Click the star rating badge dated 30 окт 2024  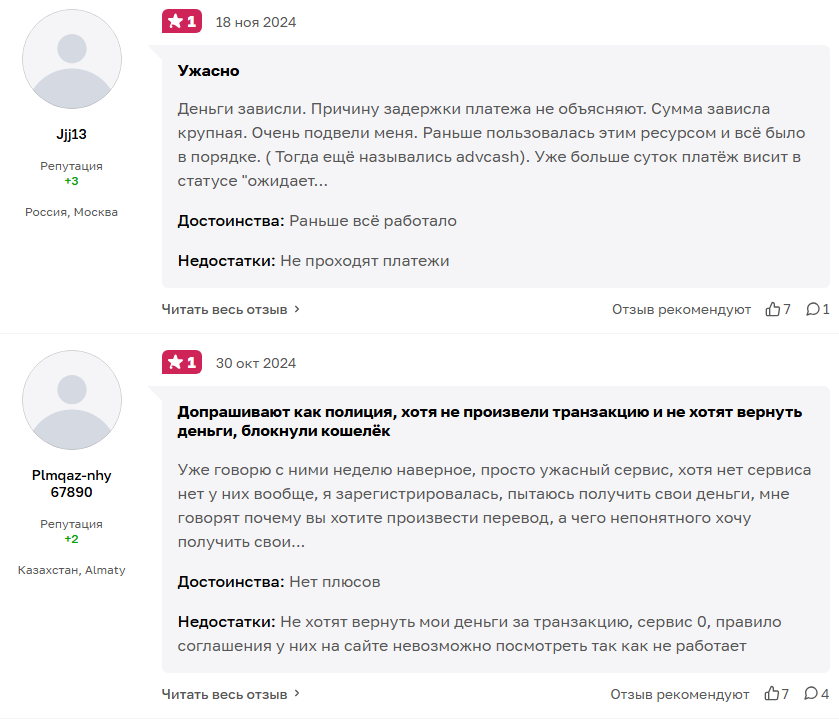(182, 362)
